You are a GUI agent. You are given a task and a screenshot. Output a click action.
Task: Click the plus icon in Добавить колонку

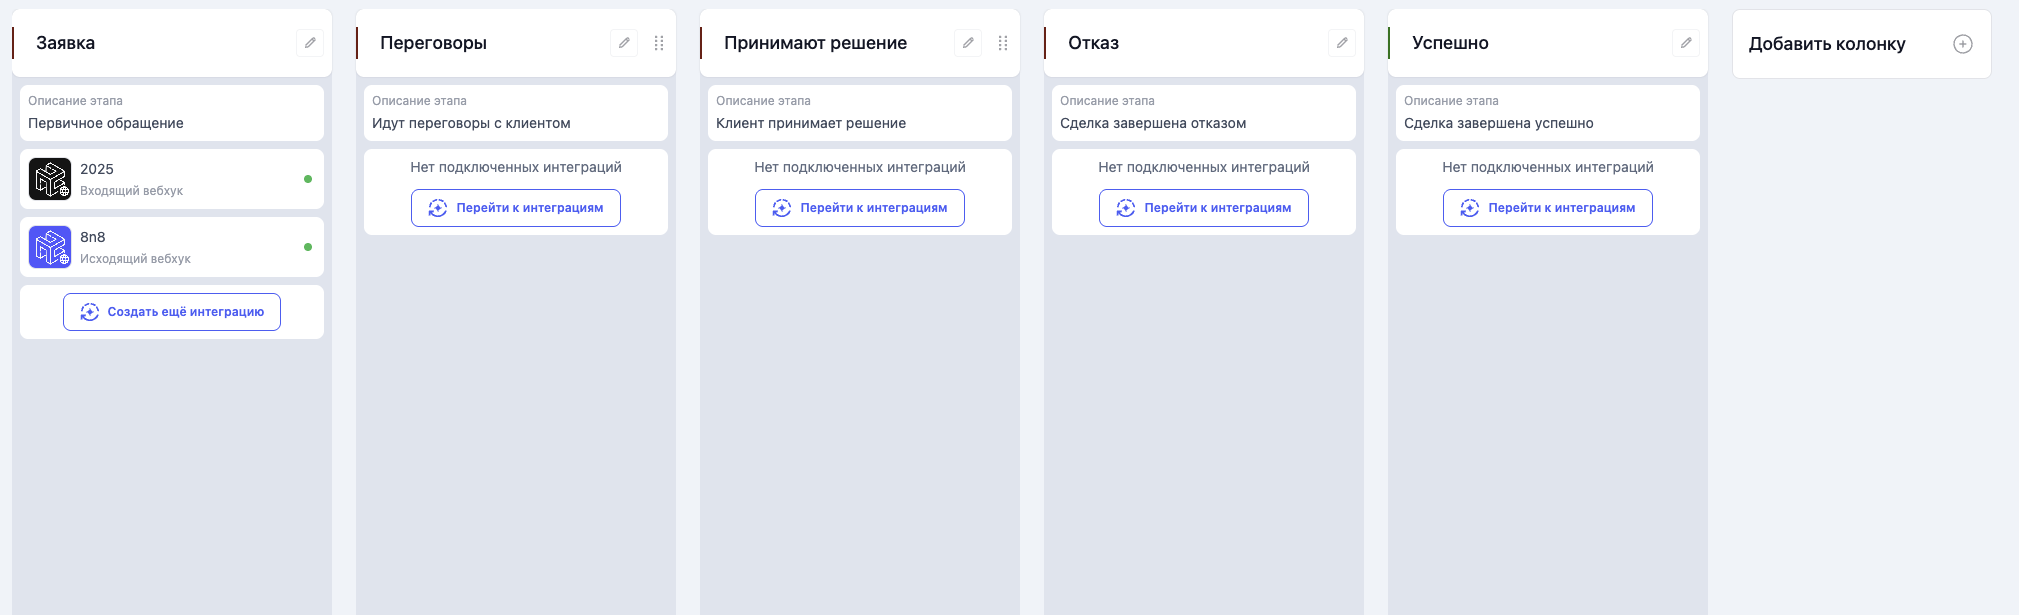pyautogui.click(x=1964, y=43)
